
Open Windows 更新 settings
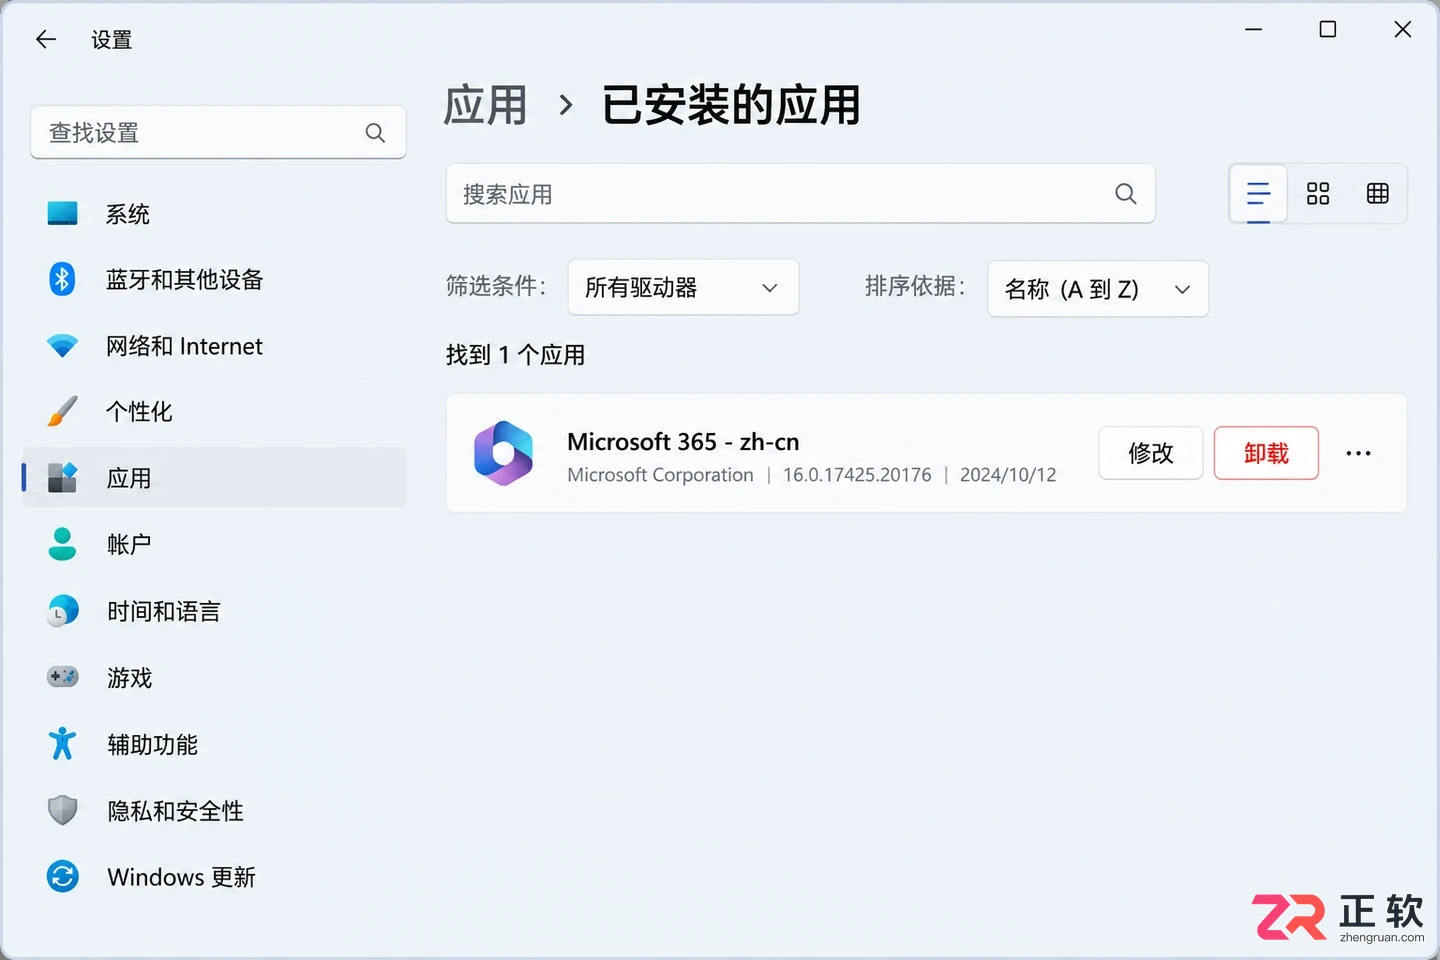pyautogui.click(x=214, y=877)
